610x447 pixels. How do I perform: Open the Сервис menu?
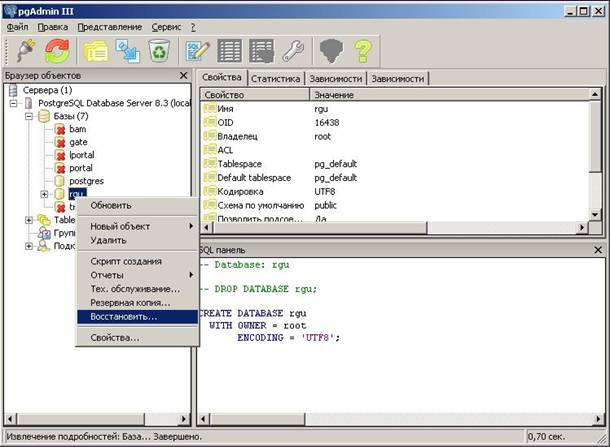point(166,27)
